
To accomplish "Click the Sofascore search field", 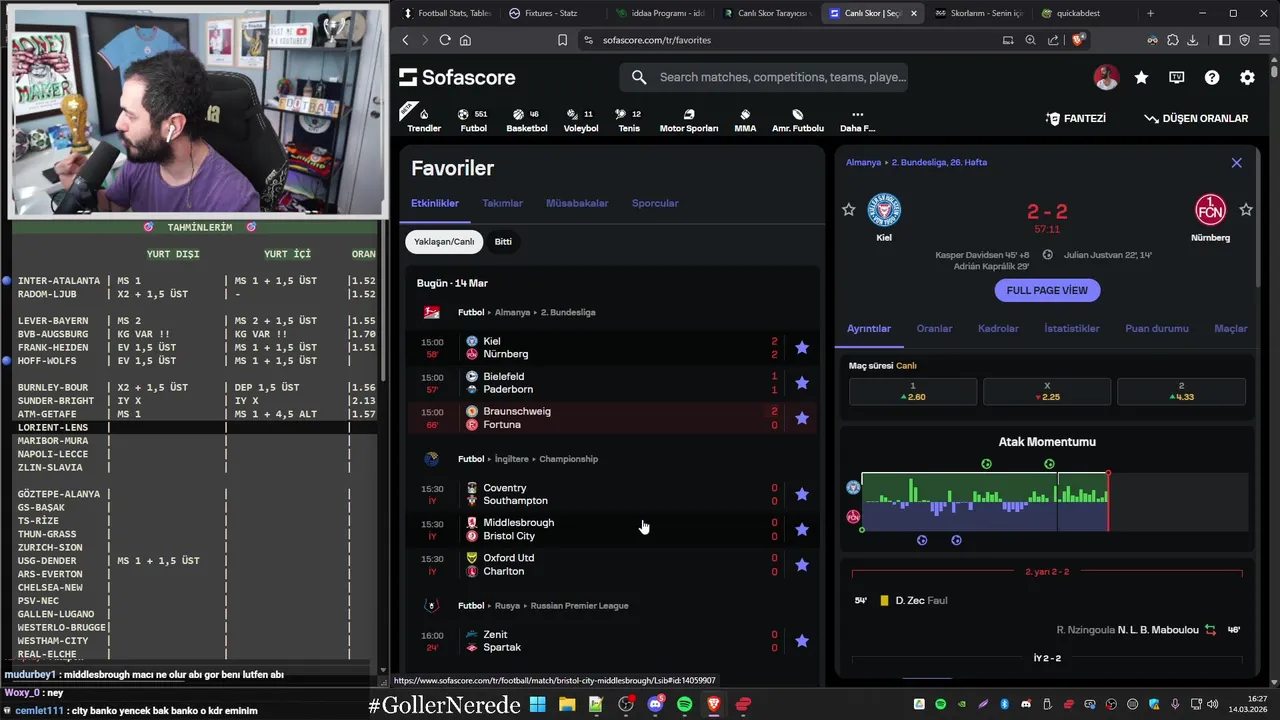I will pyautogui.click(x=764, y=77).
